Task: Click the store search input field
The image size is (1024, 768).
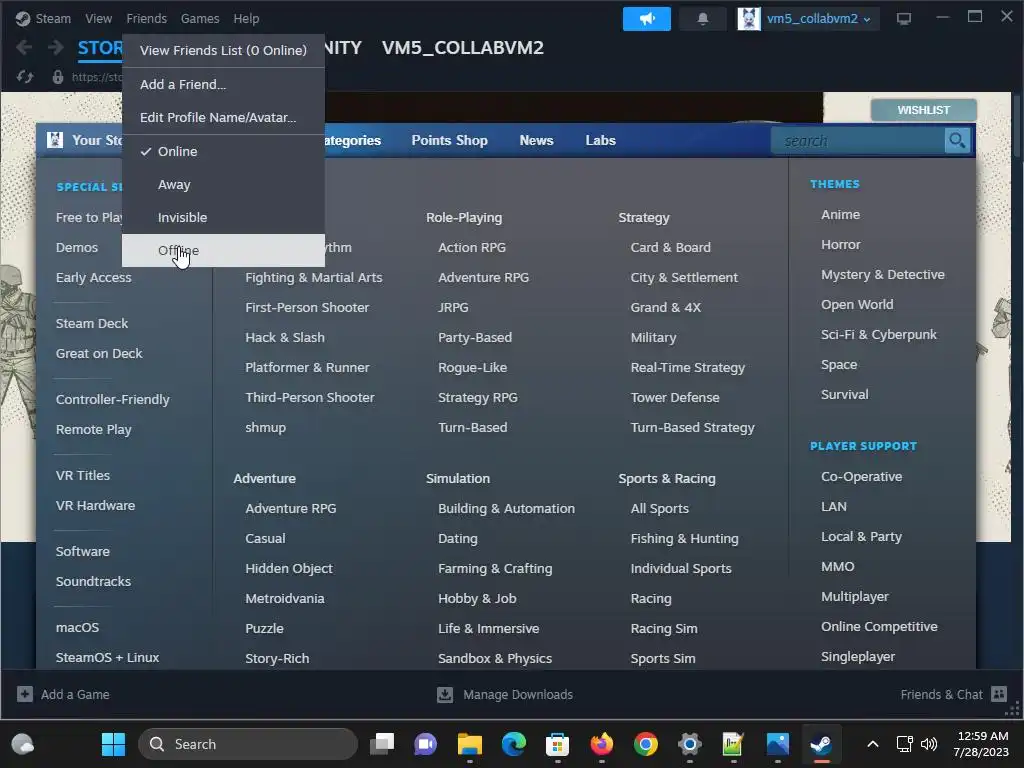Action: click(x=857, y=140)
